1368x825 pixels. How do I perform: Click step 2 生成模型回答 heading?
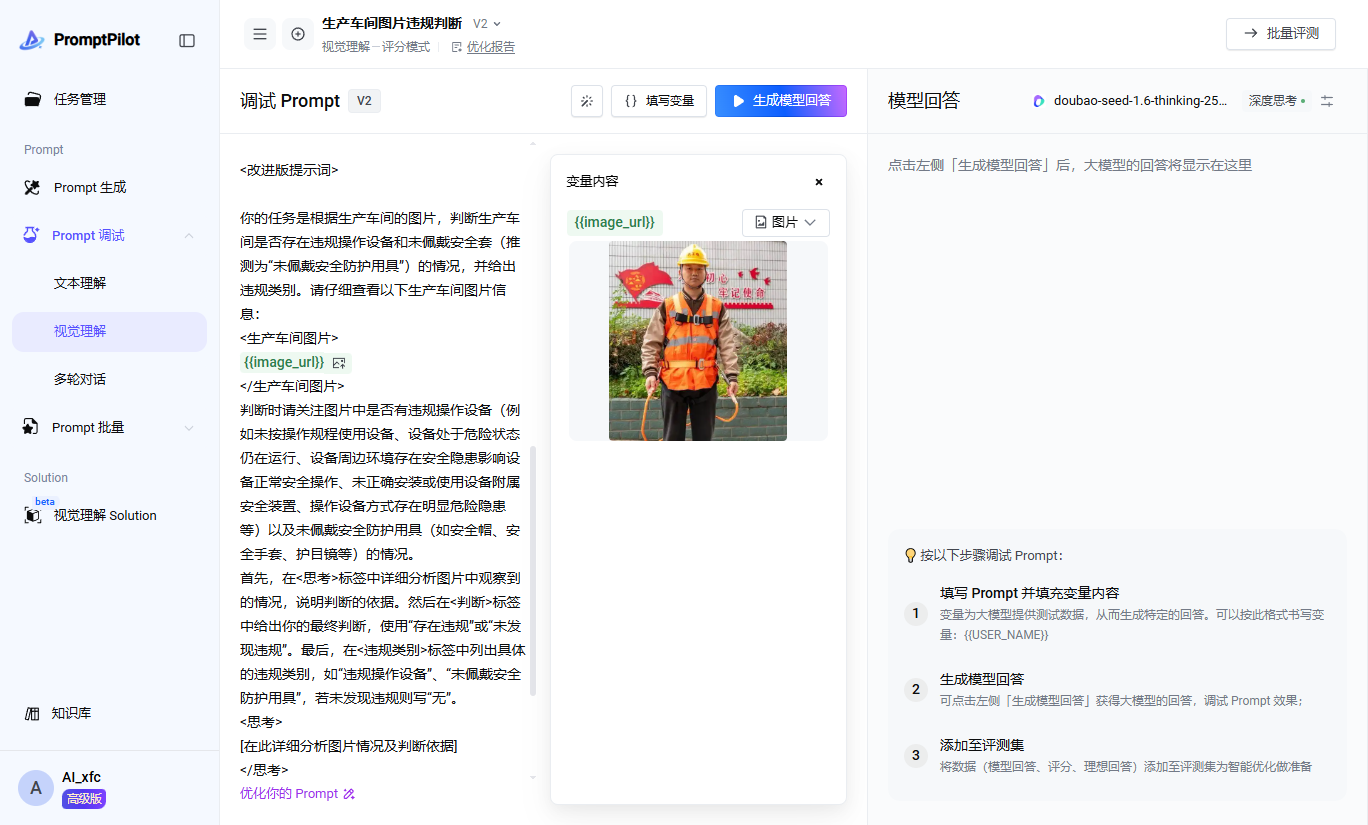pos(982,679)
